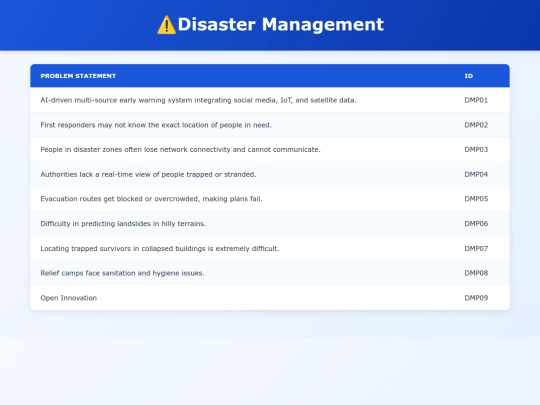Click the DMP07 ID cell

click(x=476, y=248)
